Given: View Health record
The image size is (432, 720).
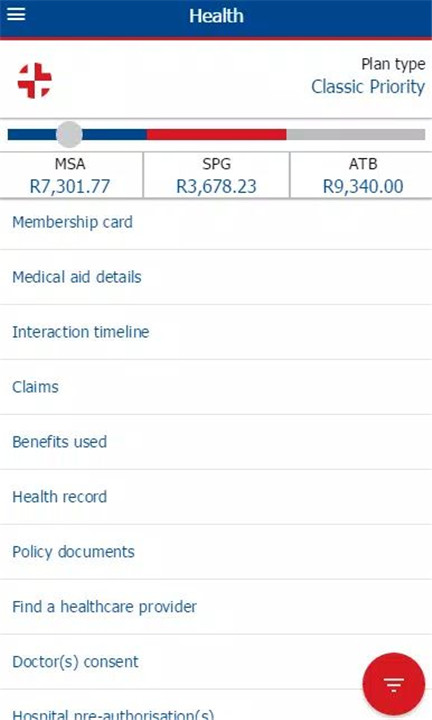Looking at the screenshot, I should coord(216,497).
